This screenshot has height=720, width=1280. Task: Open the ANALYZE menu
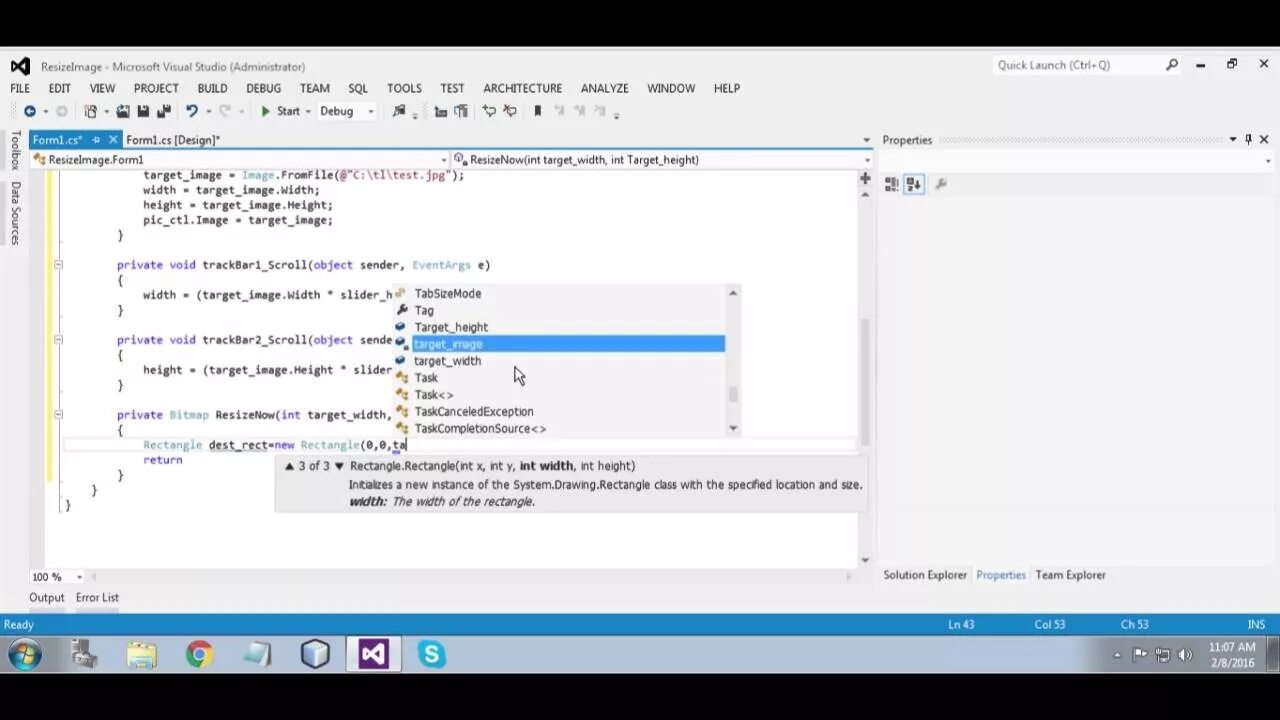(x=604, y=88)
